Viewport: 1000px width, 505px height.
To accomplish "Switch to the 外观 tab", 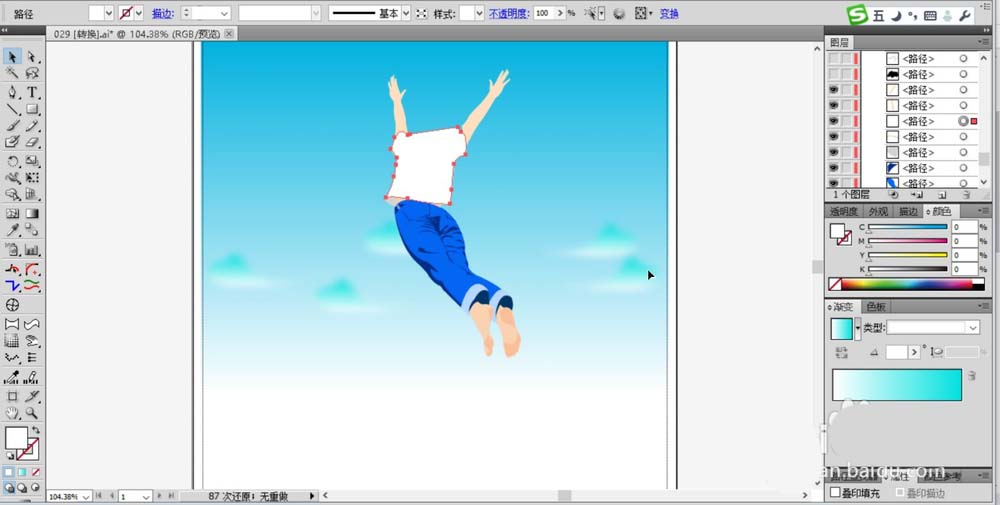I will pyautogui.click(x=878, y=212).
